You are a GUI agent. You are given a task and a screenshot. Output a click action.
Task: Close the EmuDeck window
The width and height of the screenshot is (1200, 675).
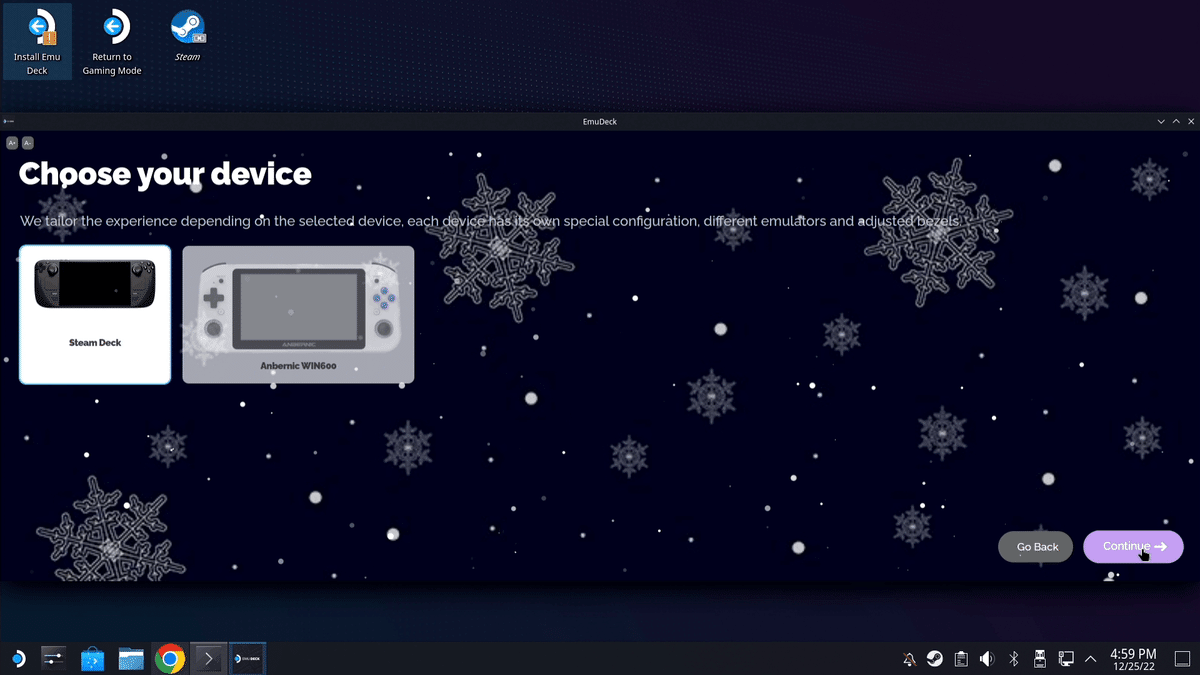(1191, 121)
